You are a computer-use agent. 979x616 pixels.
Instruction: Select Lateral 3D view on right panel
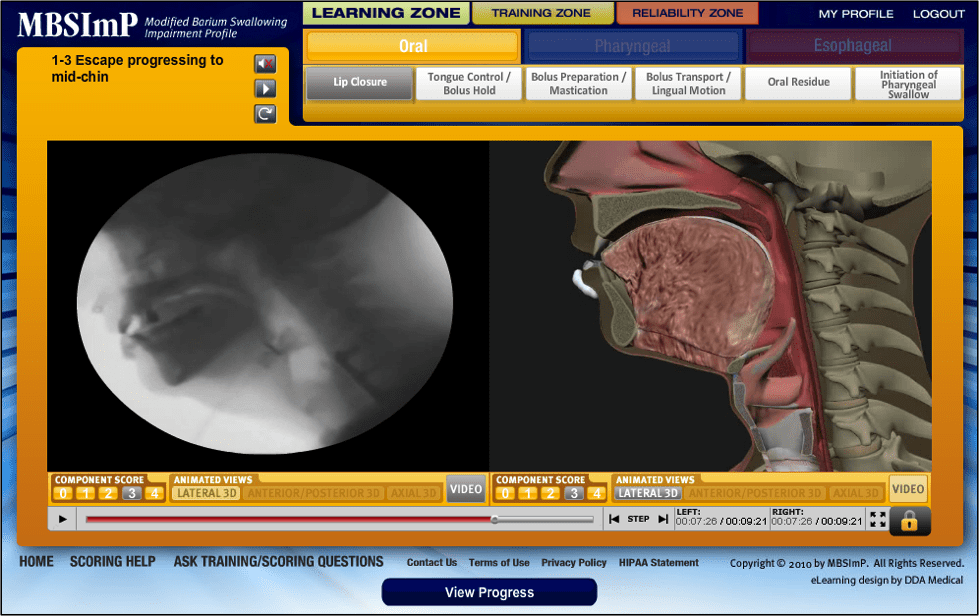click(x=648, y=493)
